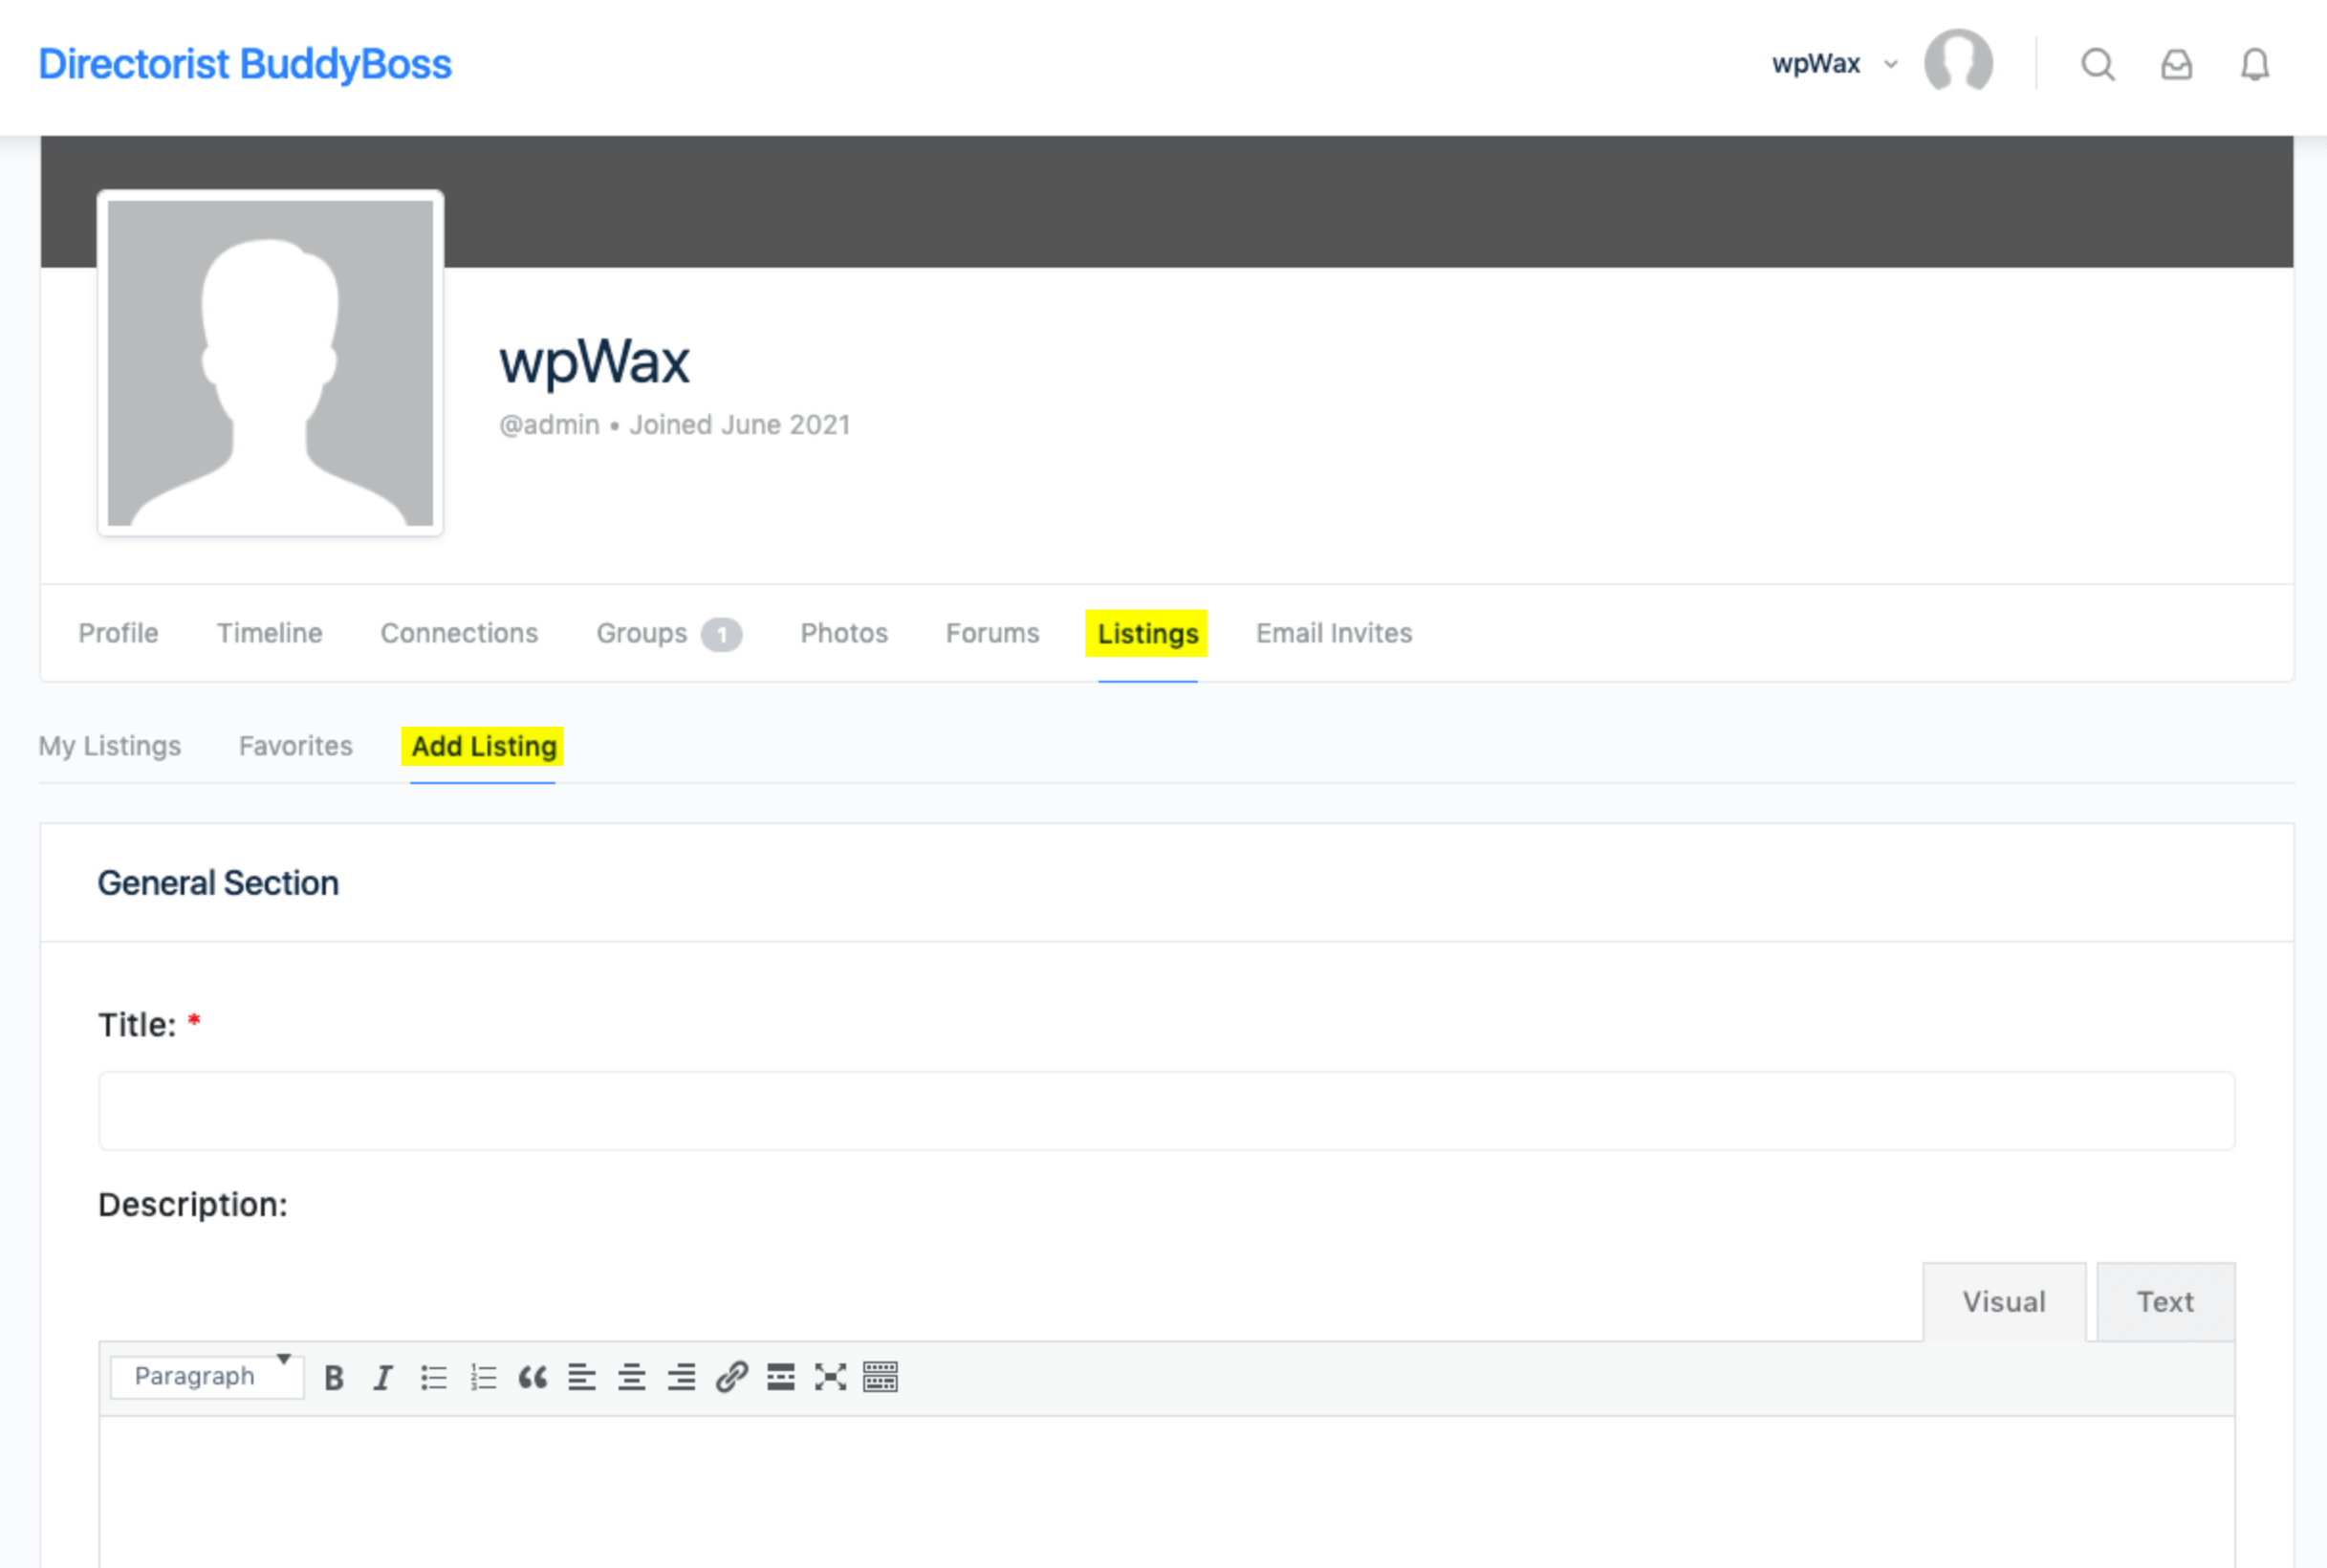The height and width of the screenshot is (1568, 2327).
Task: Insert a bulleted list
Action: pyautogui.click(x=433, y=1377)
